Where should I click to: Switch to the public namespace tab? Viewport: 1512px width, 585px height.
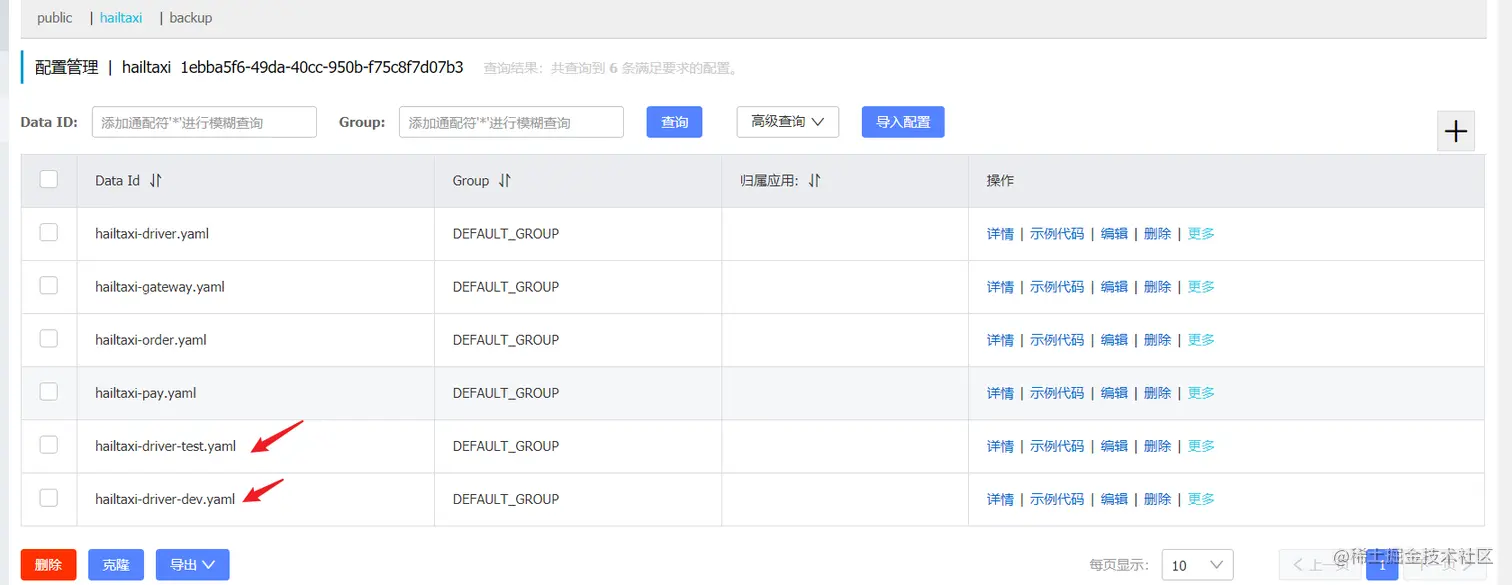(x=54, y=17)
